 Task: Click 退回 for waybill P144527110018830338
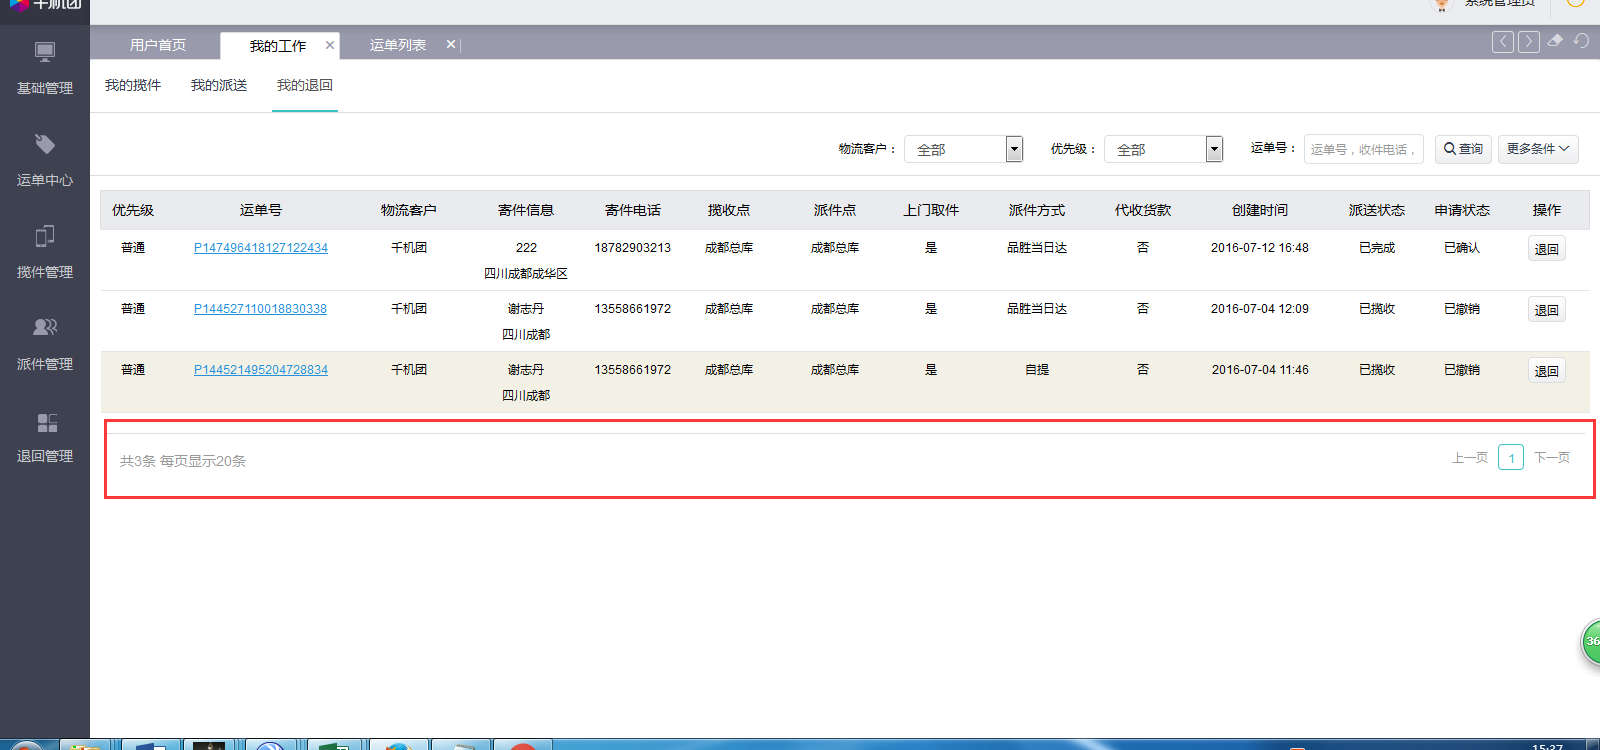(x=1546, y=310)
